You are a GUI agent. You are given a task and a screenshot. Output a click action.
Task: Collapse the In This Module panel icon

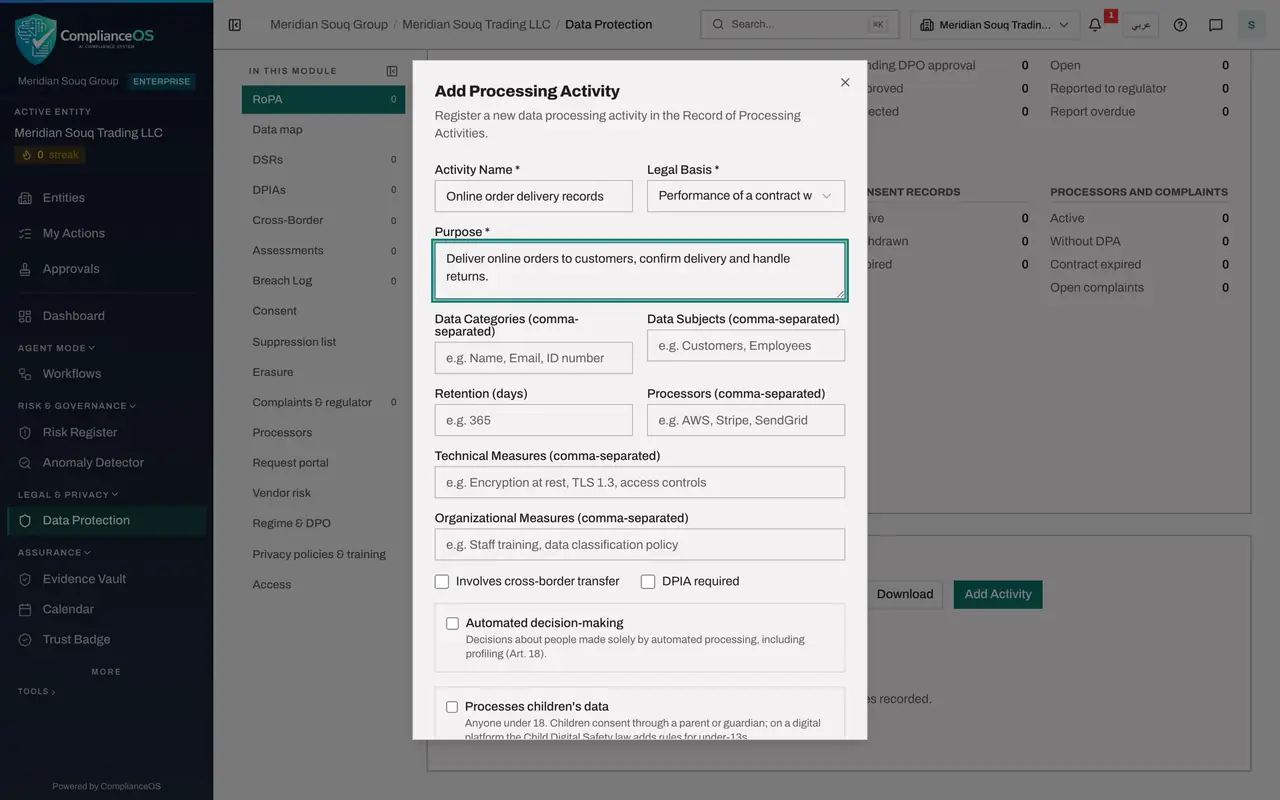[x=392, y=71]
